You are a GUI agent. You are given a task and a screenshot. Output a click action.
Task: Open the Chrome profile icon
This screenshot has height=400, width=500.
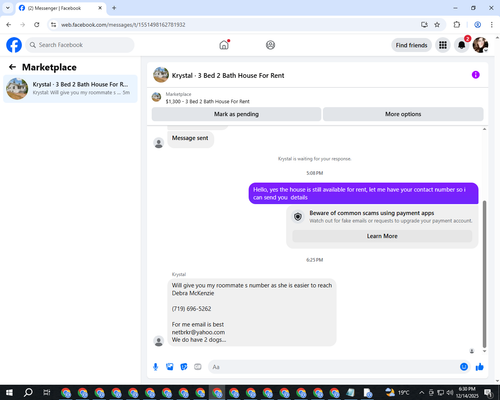477,25
